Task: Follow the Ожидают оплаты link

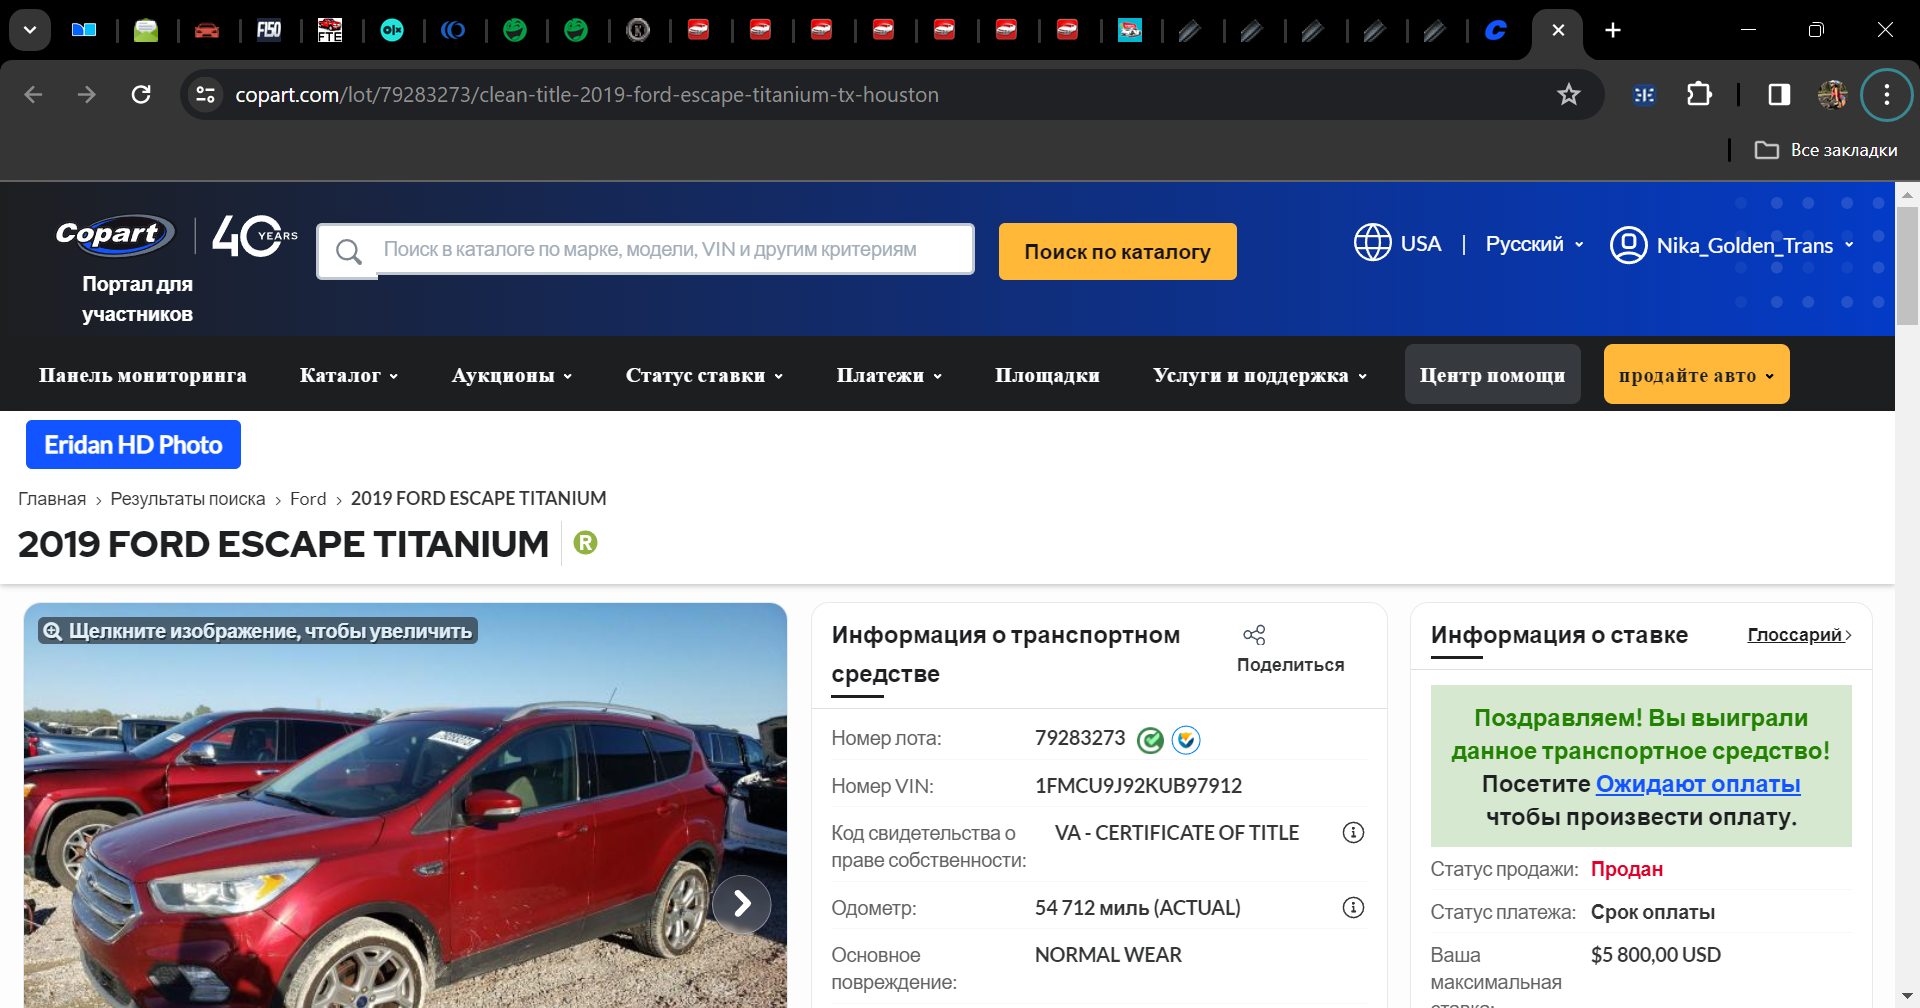Action: point(1698,784)
